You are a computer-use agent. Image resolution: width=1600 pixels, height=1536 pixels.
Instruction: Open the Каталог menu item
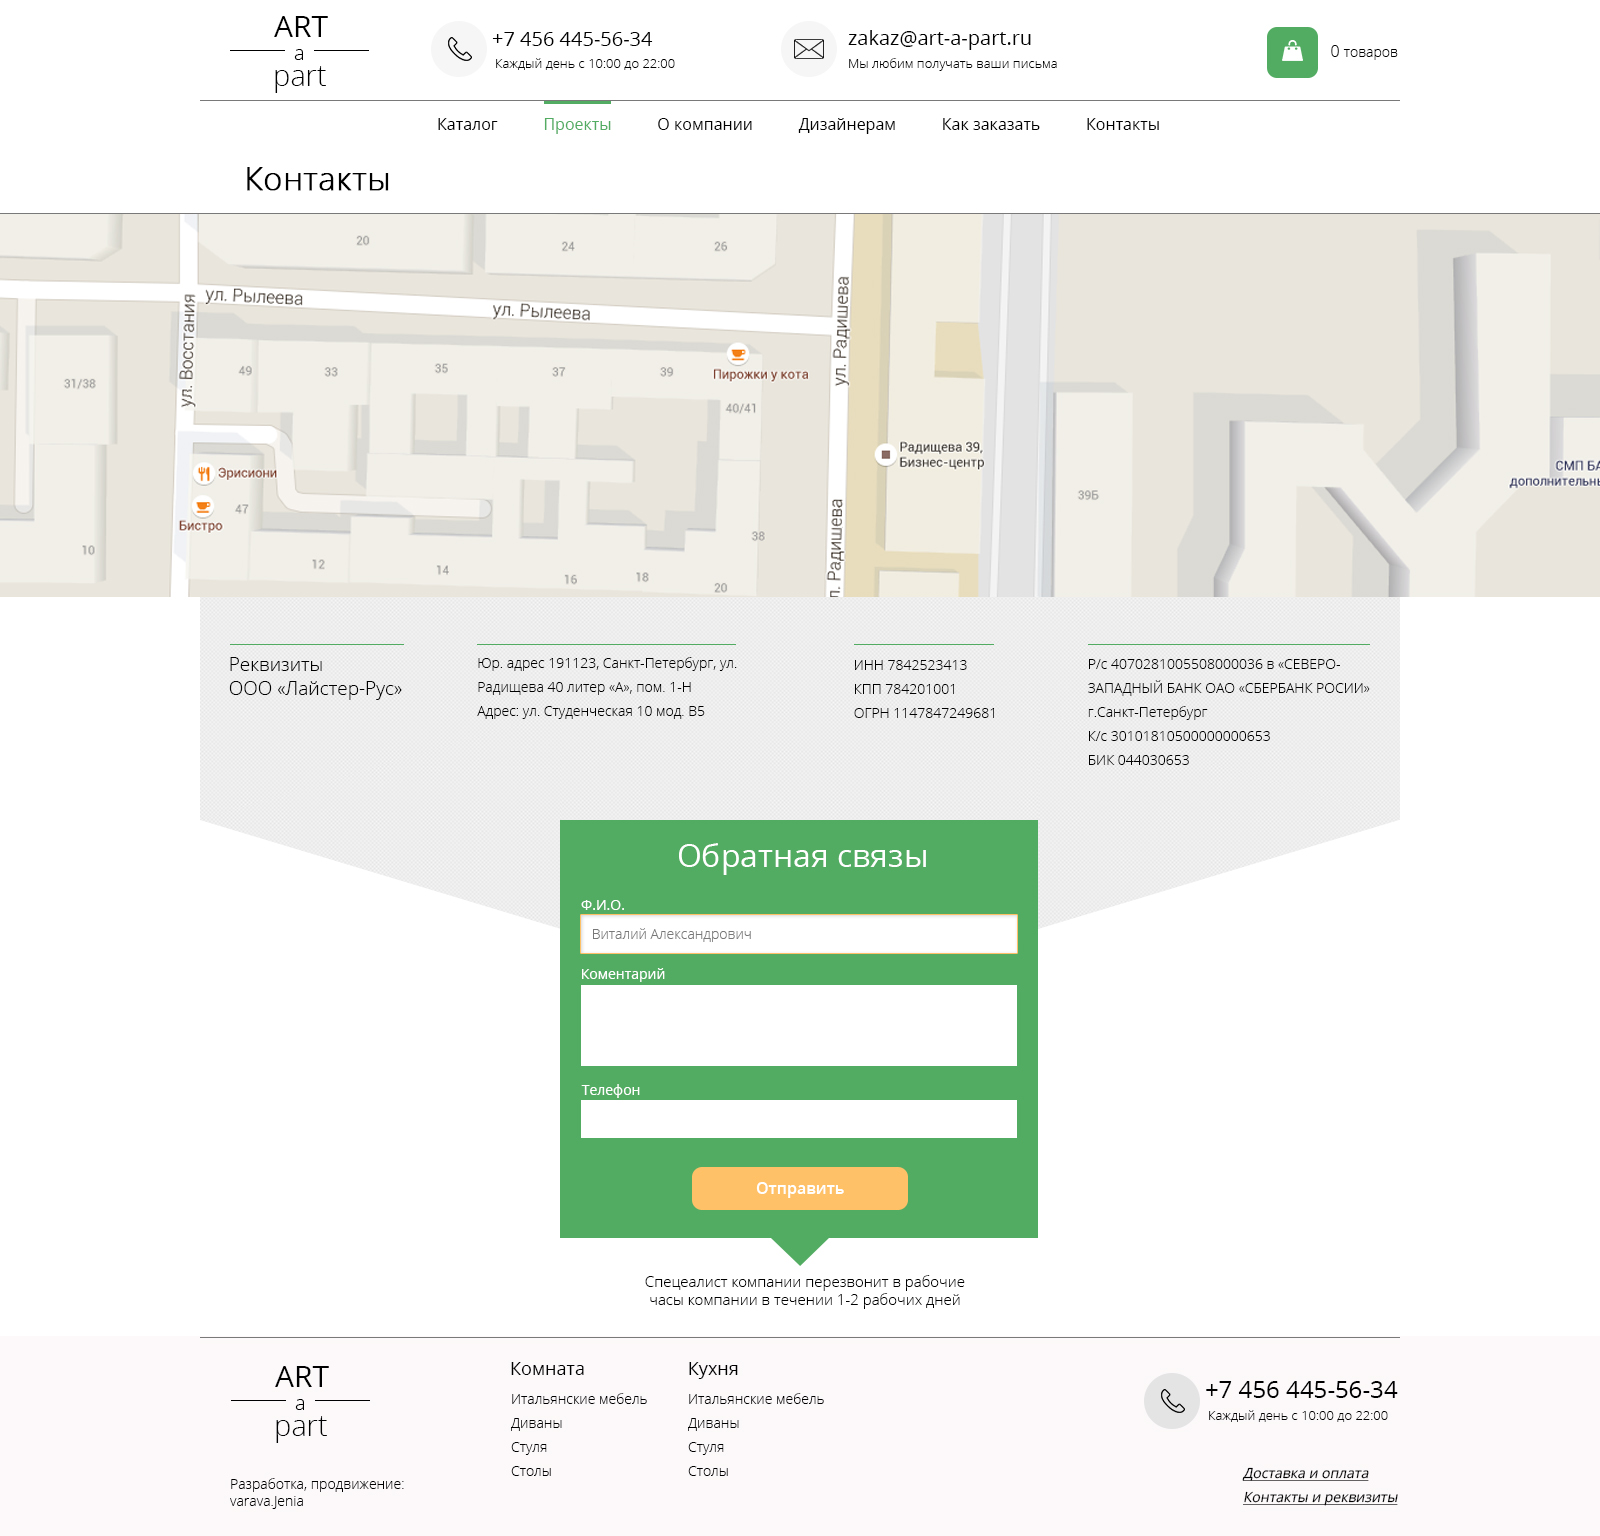point(467,124)
